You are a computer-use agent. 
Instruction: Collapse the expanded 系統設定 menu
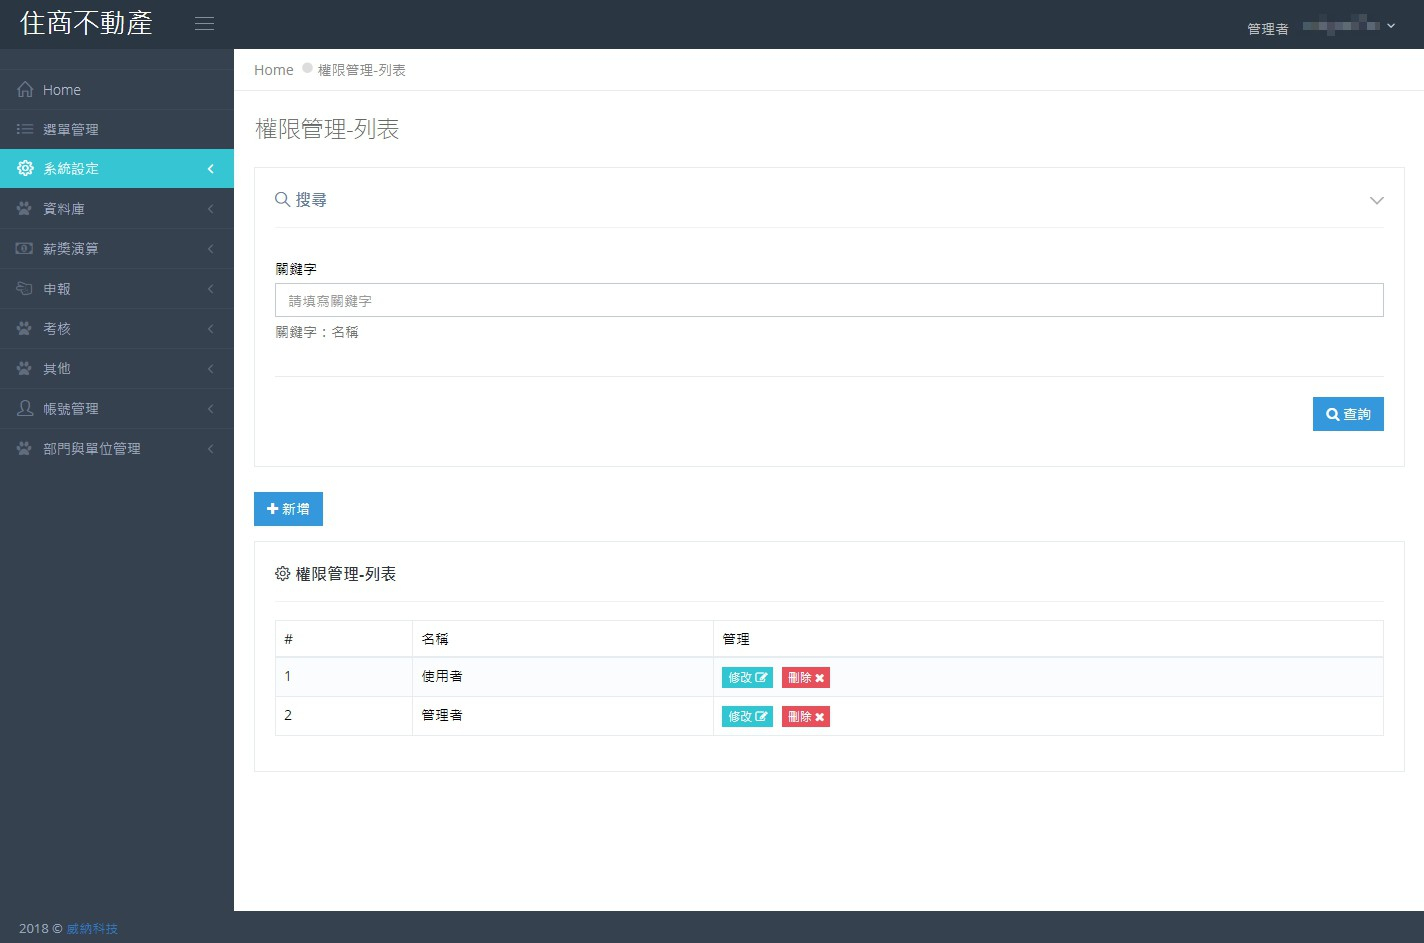click(x=210, y=168)
